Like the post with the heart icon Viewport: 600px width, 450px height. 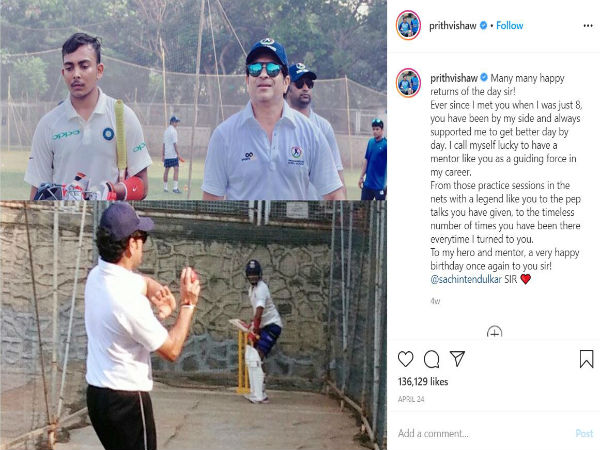tap(406, 359)
